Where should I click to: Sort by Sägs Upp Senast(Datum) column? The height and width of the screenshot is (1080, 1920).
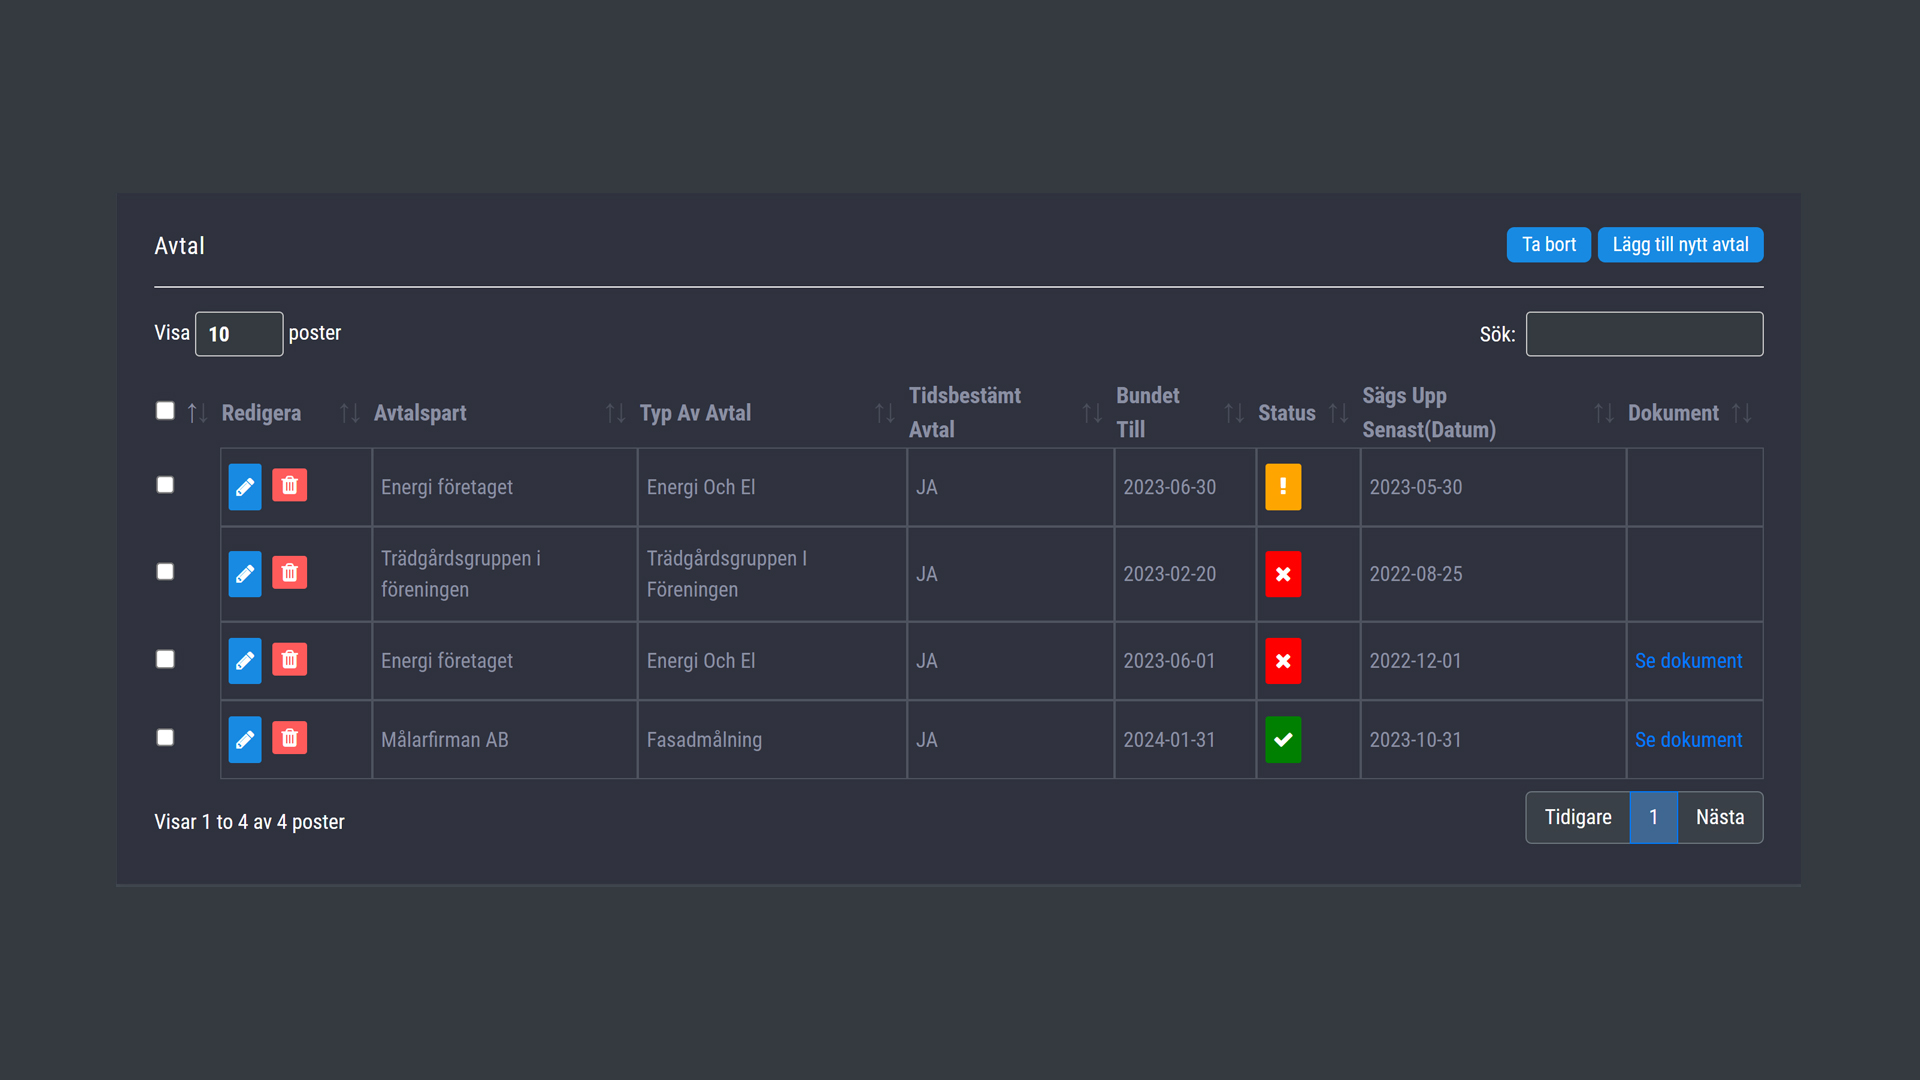coord(1429,412)
